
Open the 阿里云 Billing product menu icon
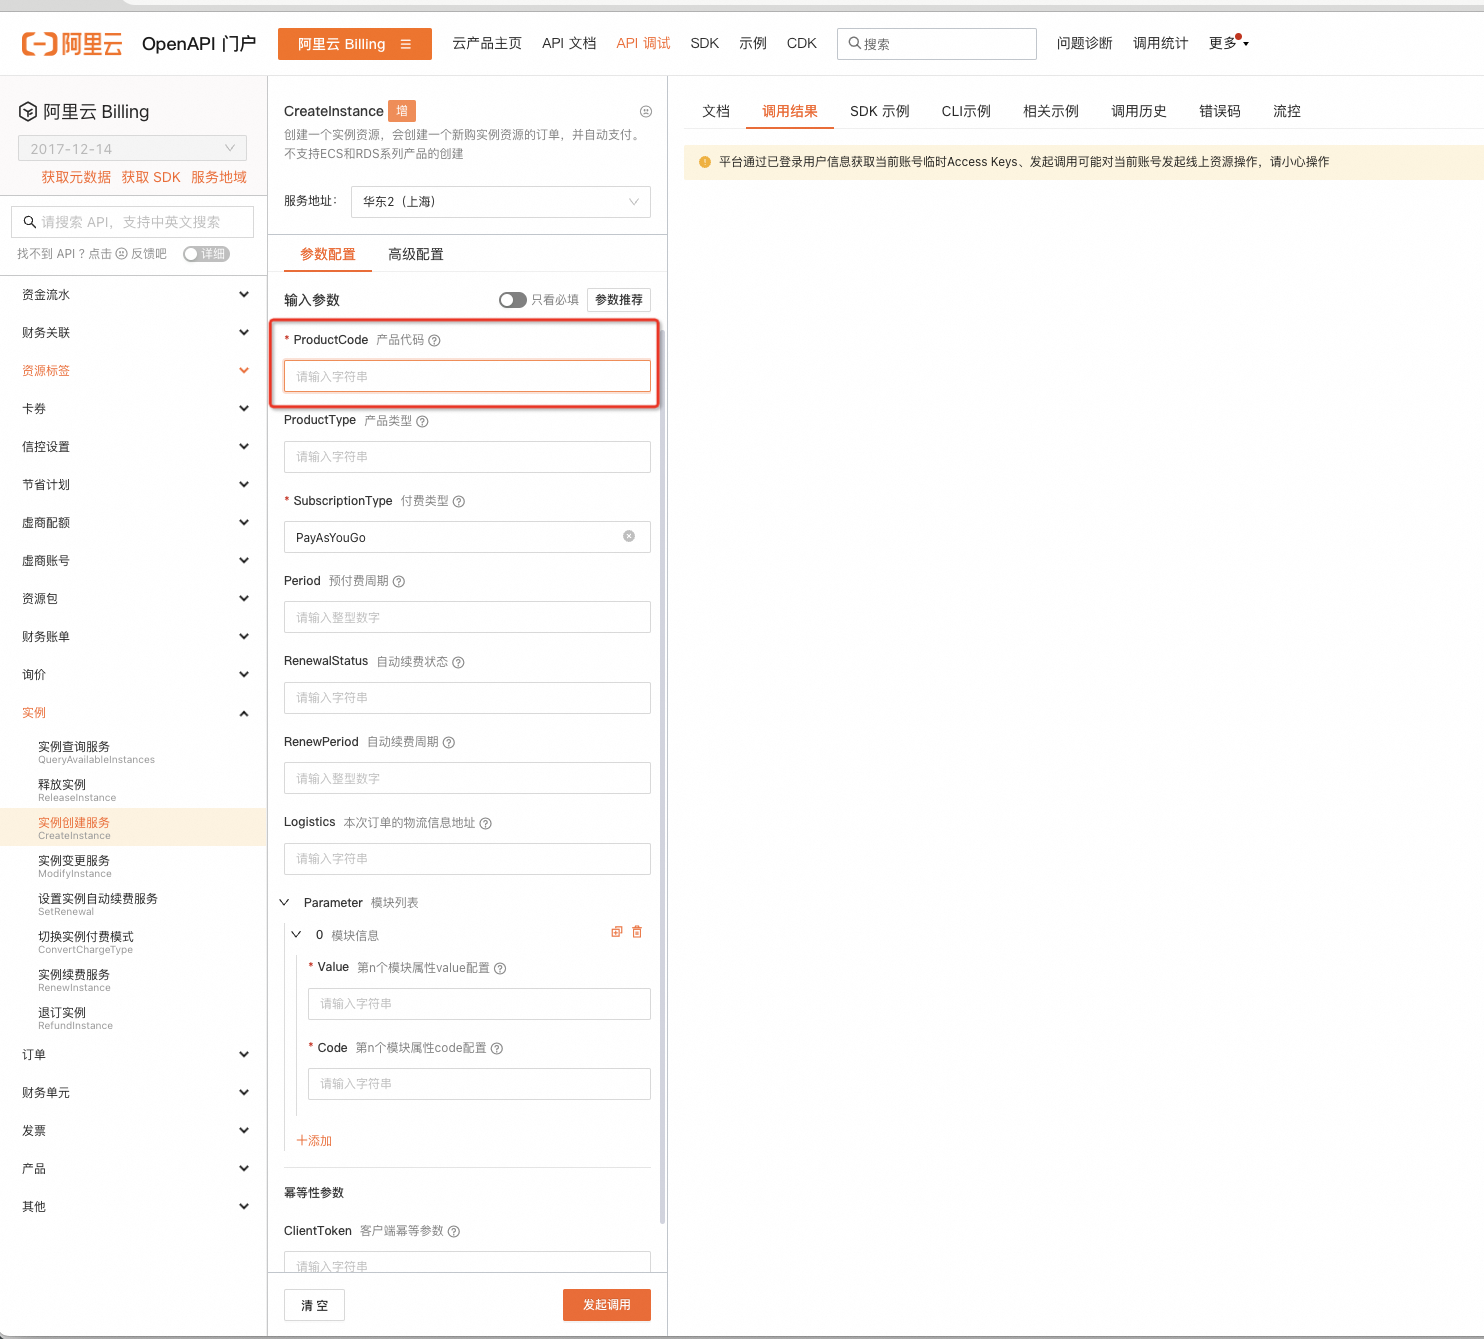pyautogui.click(x=406, y=44)
